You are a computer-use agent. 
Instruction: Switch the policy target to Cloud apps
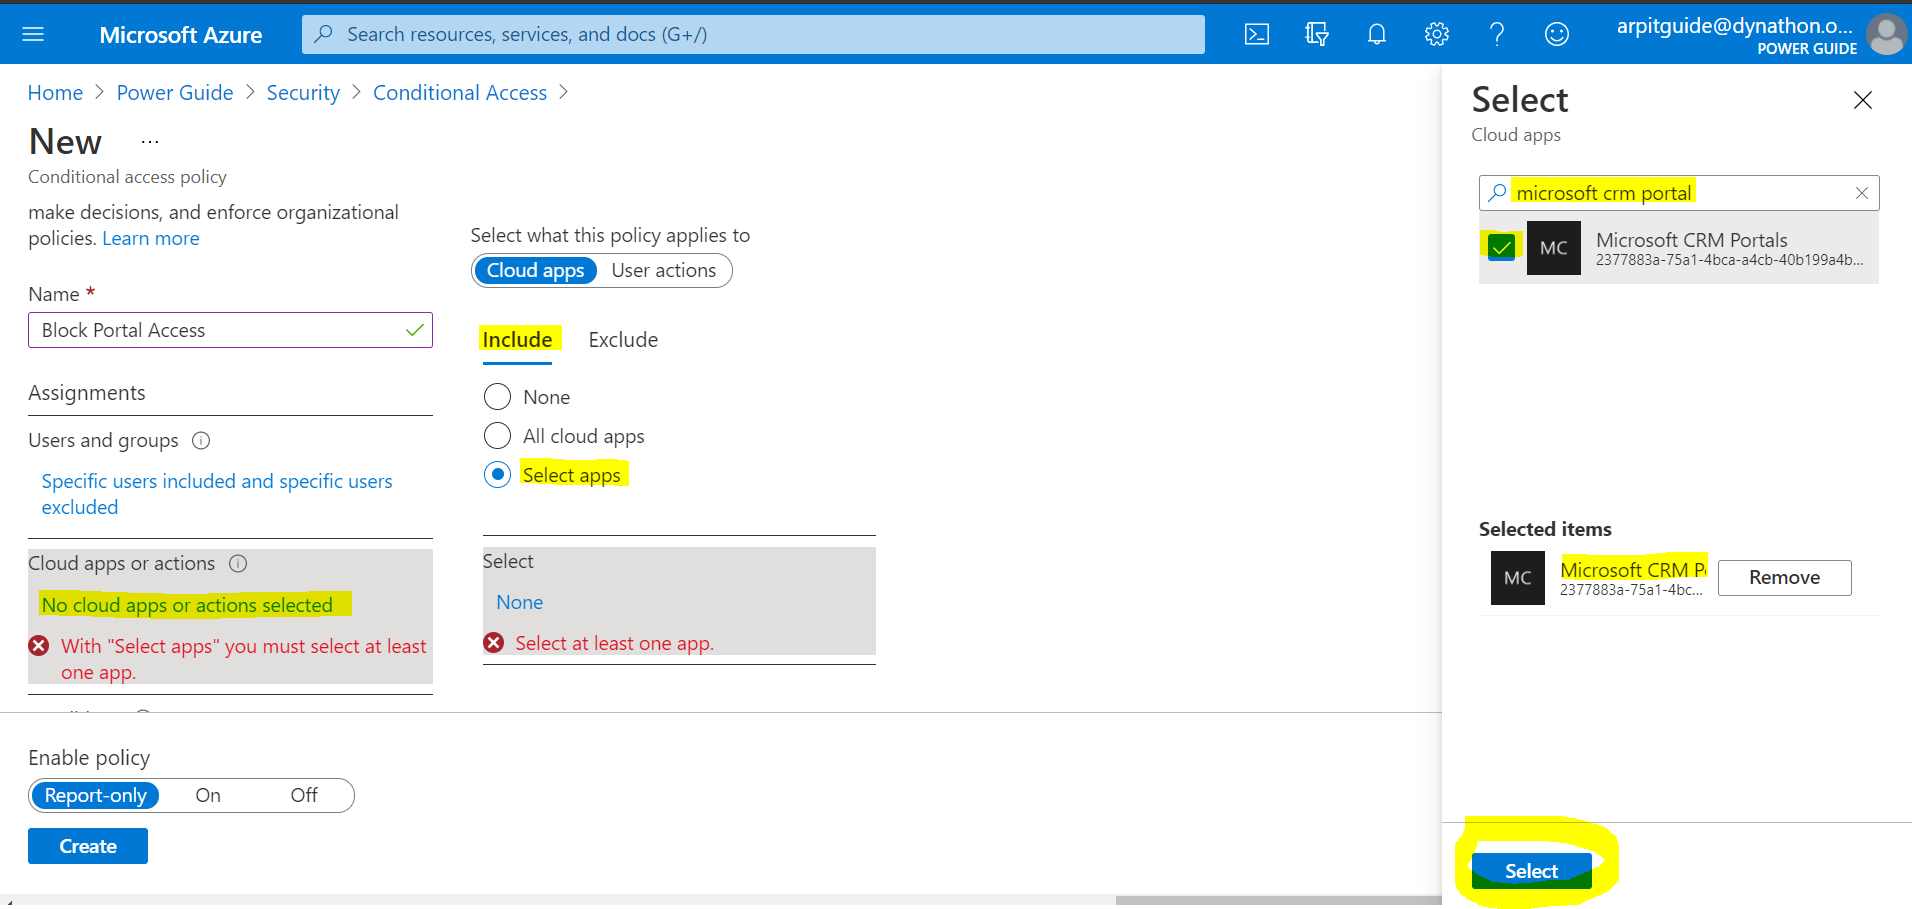(535, 270)
